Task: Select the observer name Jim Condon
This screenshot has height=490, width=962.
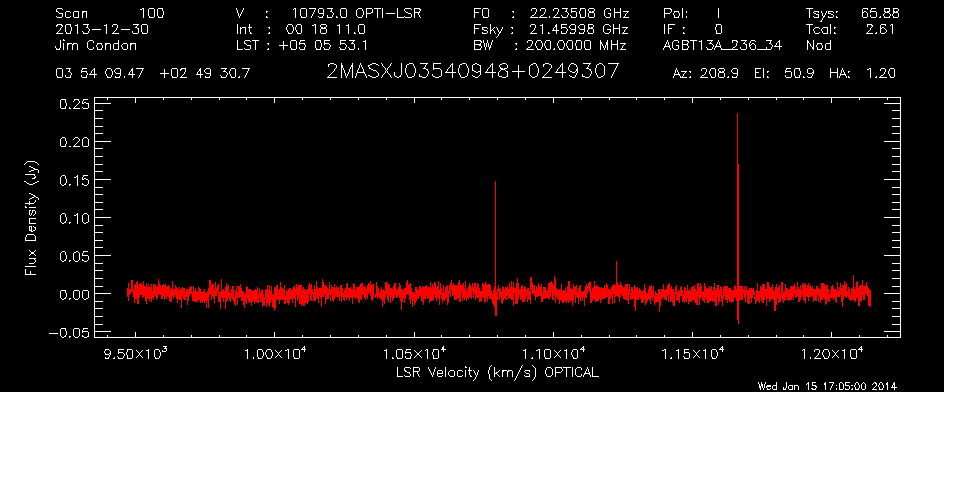Action: [x=96, y=45]
